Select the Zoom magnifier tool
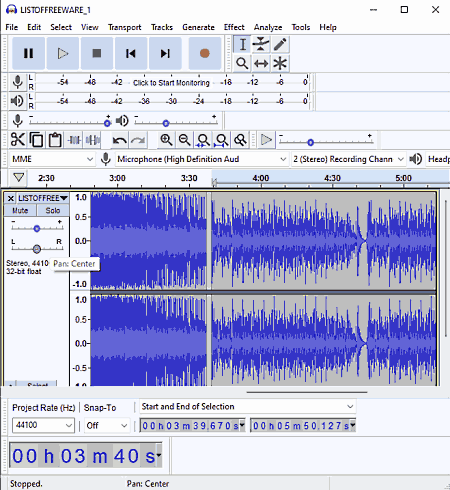This screenshot has height=490, width=450. tap(242, 63)
